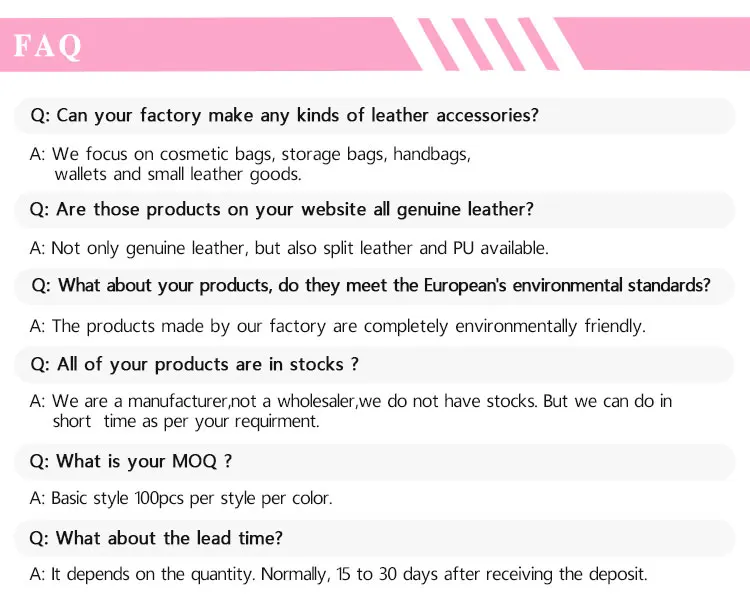Select the leather accessories question row

click(x=375, y=116)
